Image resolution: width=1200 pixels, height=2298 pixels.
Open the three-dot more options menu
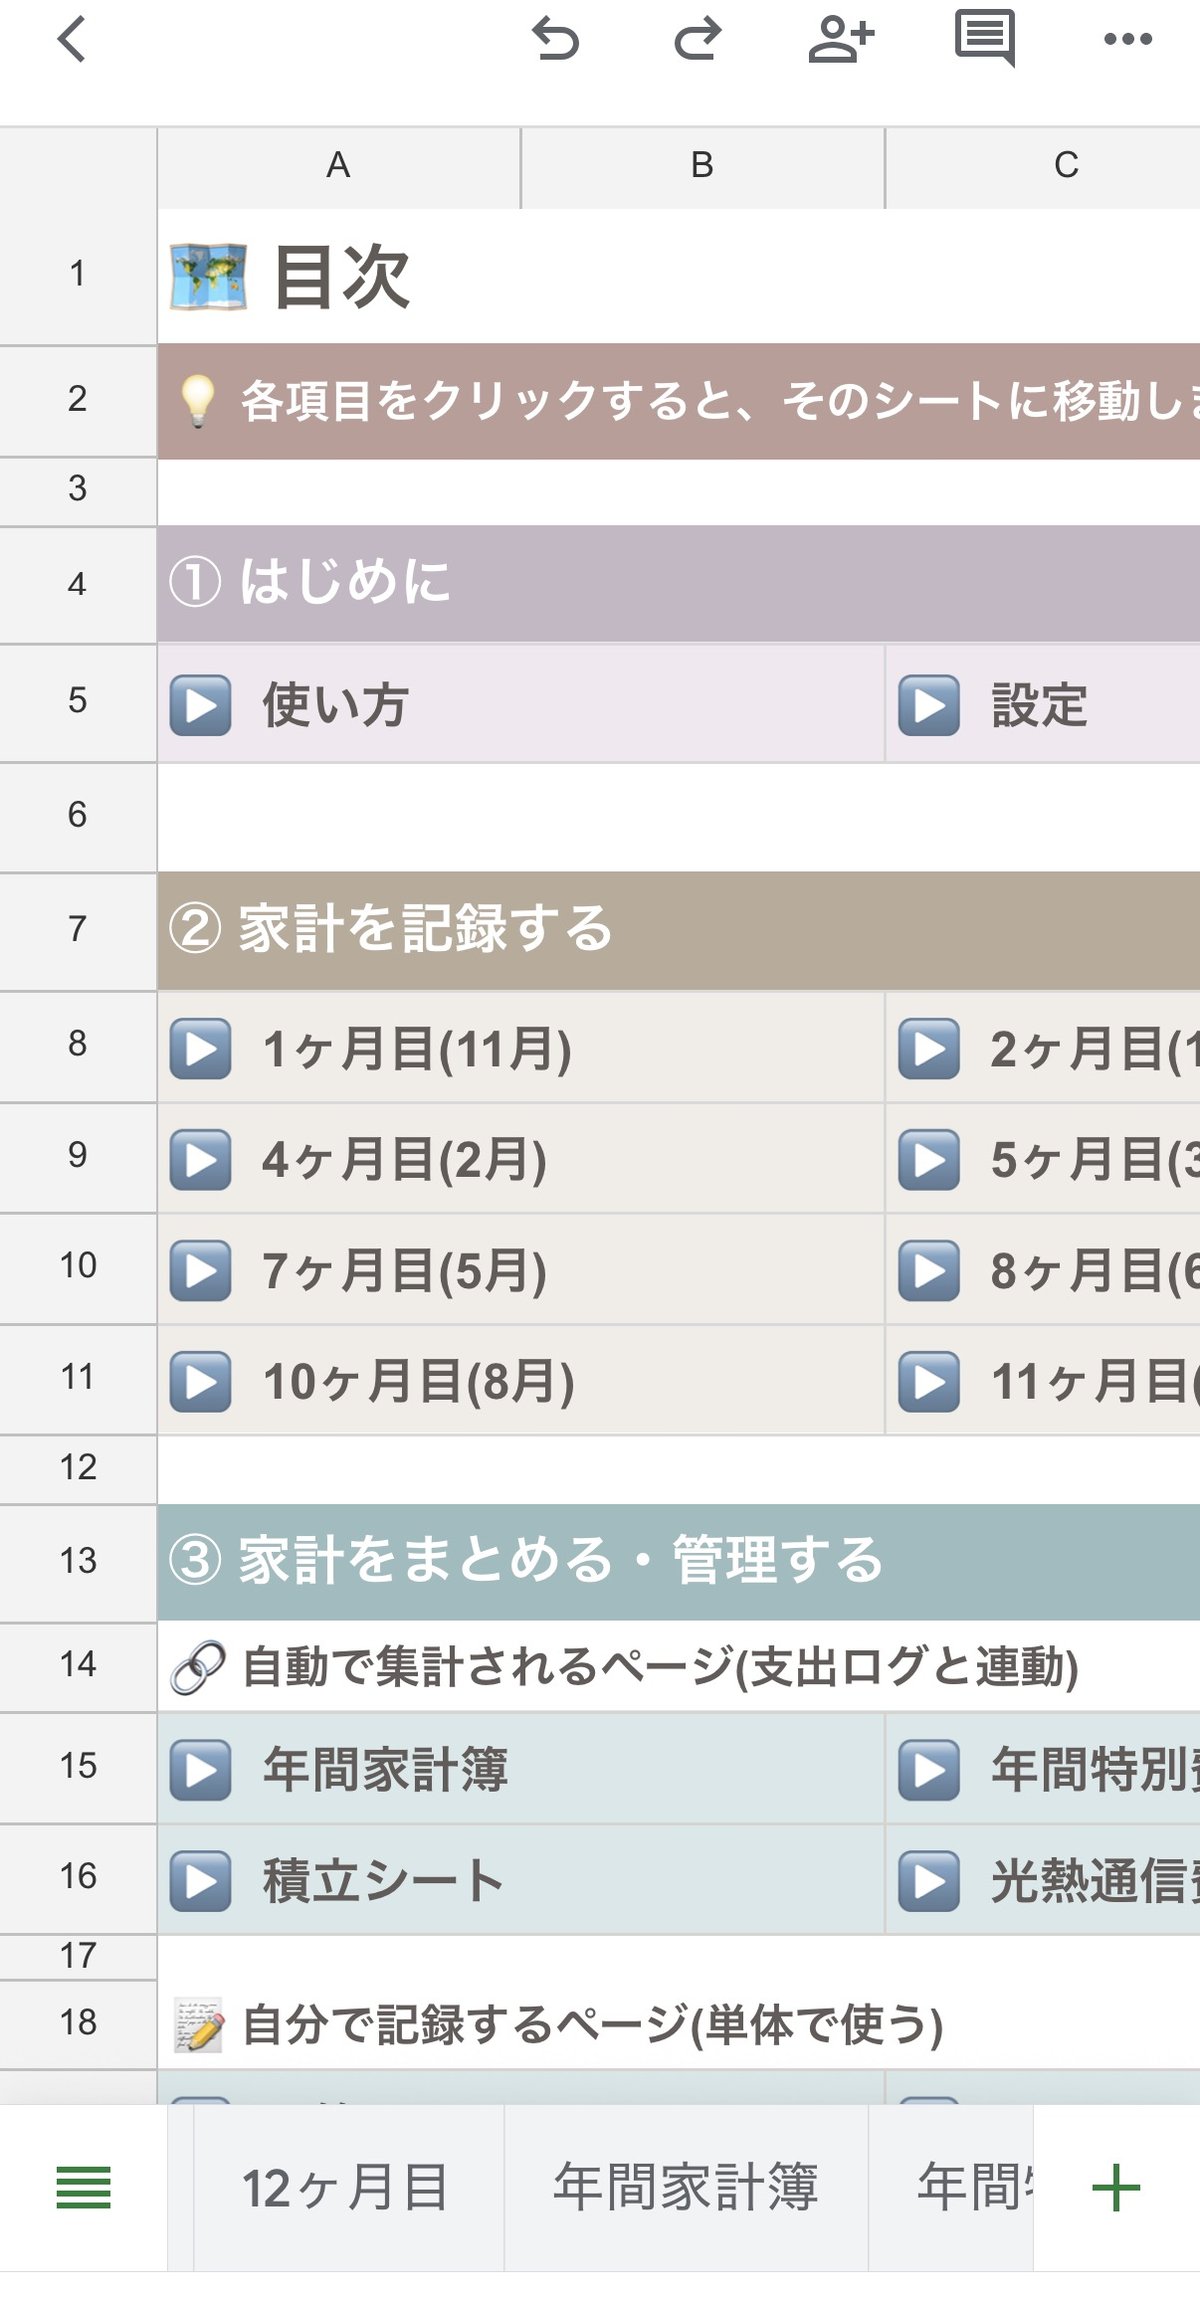(x=1128, y=40)
